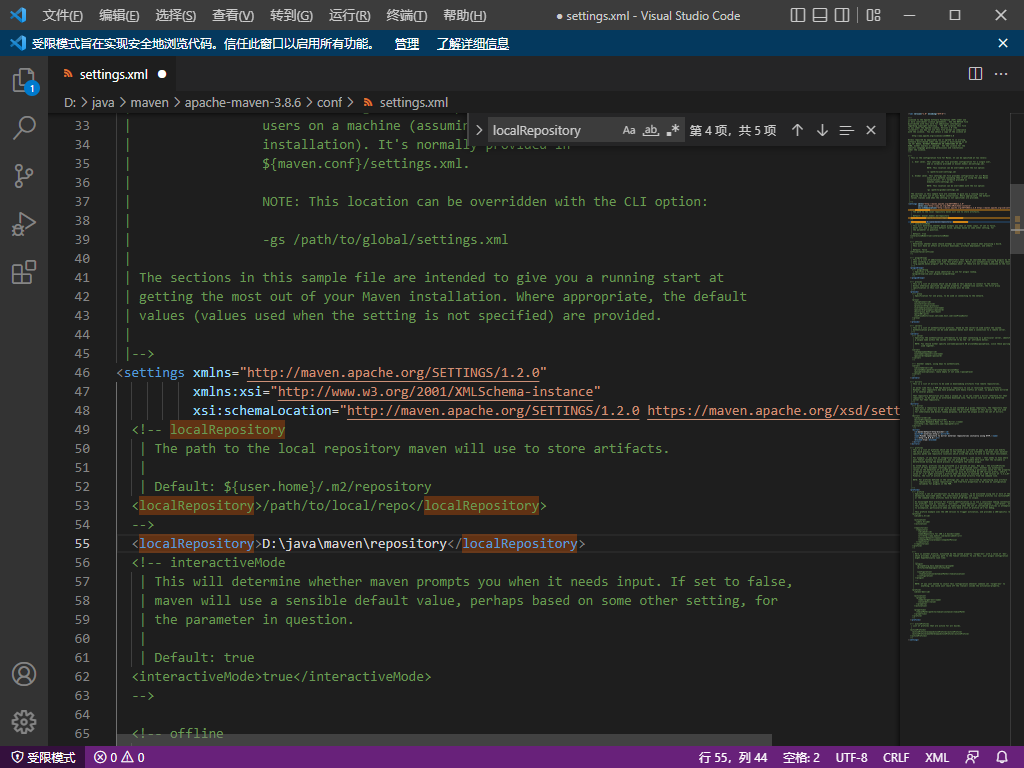The width and height of the screenshot is (1024, 768).
Task: Toggle primary side bar layout icon
Action: click(797, 15)
